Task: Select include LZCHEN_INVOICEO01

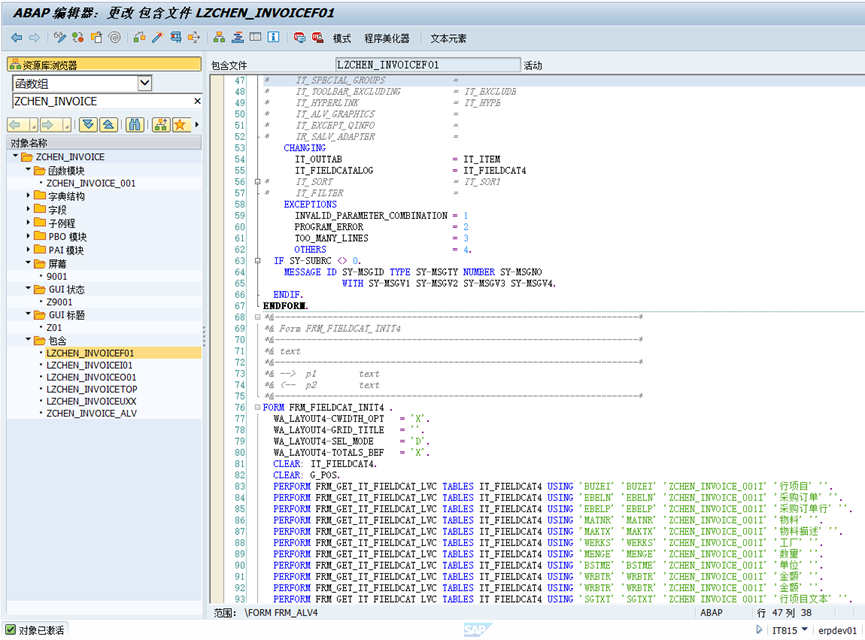Action: (91, 377)
